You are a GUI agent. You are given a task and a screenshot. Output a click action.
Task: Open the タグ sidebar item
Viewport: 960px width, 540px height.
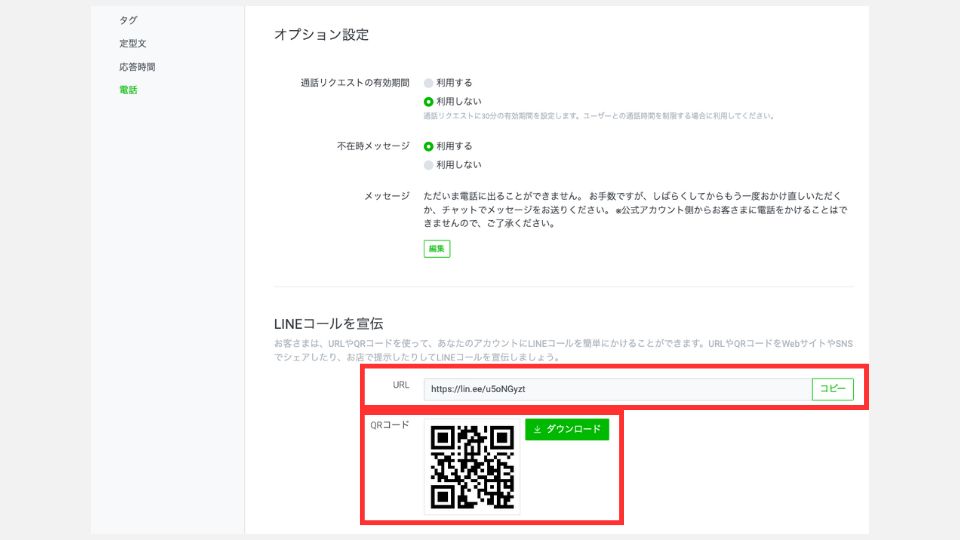128,20
